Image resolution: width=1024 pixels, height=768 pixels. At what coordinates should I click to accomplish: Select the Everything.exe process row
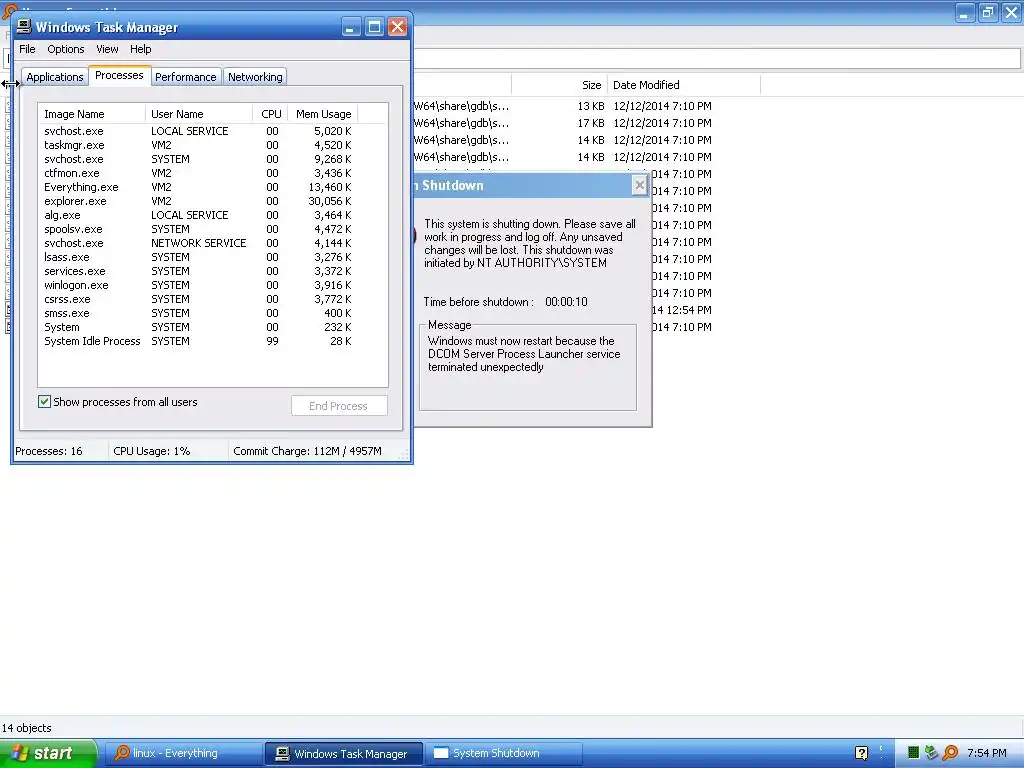[x=198, y=187]
